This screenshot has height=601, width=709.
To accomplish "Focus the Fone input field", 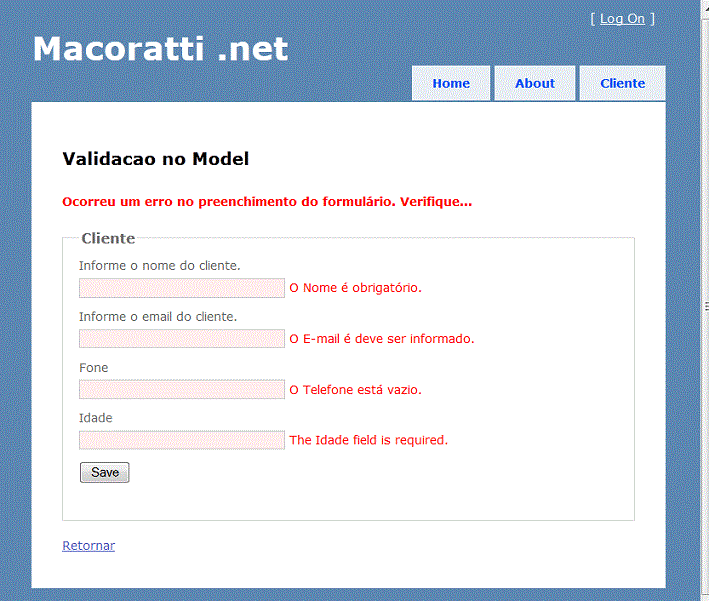I will point(182,389).
